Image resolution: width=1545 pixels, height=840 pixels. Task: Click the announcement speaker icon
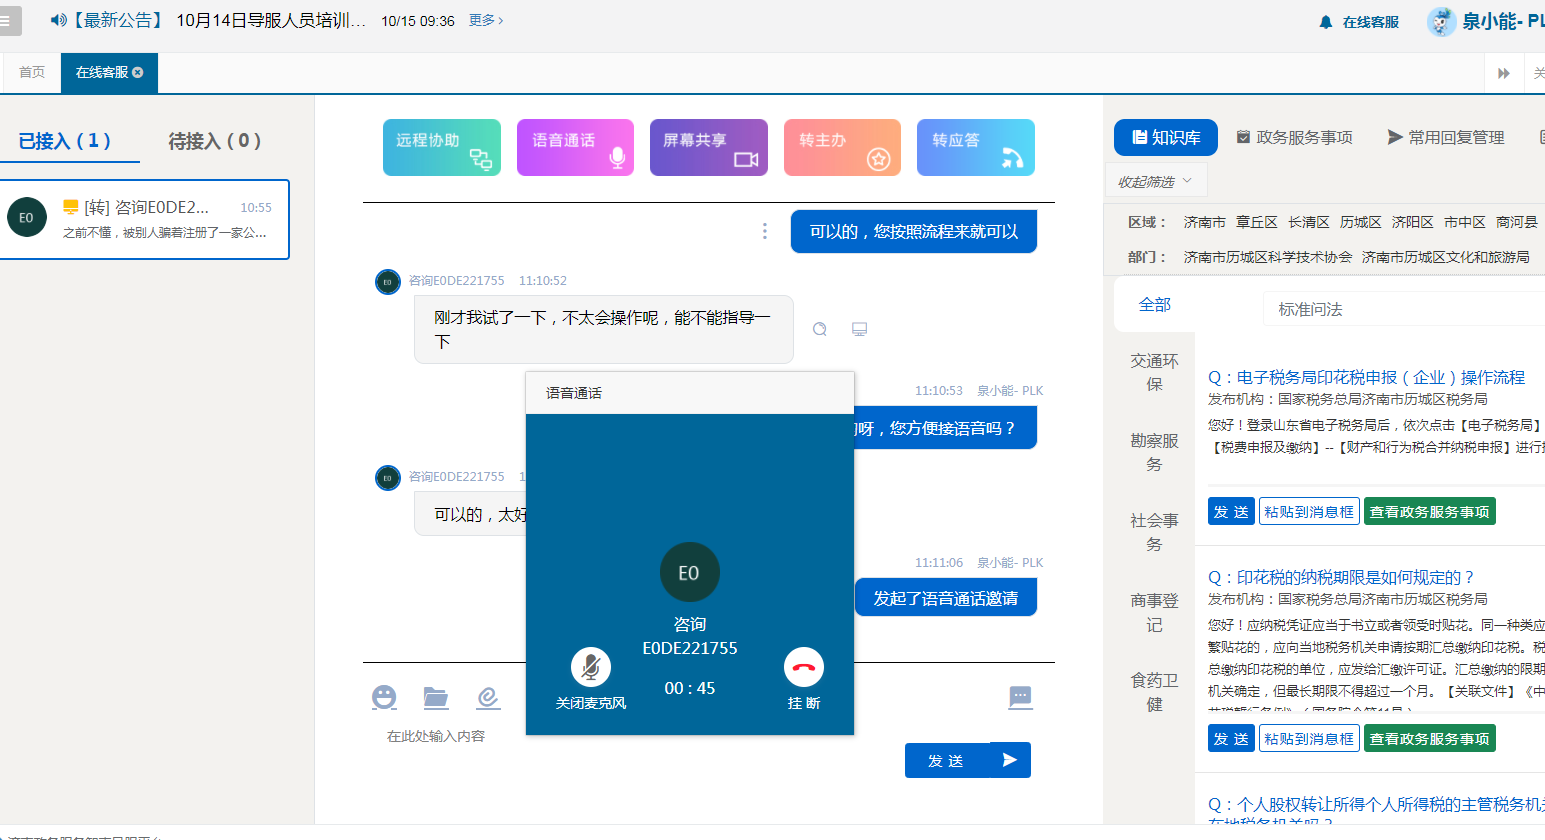click(58, 20)
